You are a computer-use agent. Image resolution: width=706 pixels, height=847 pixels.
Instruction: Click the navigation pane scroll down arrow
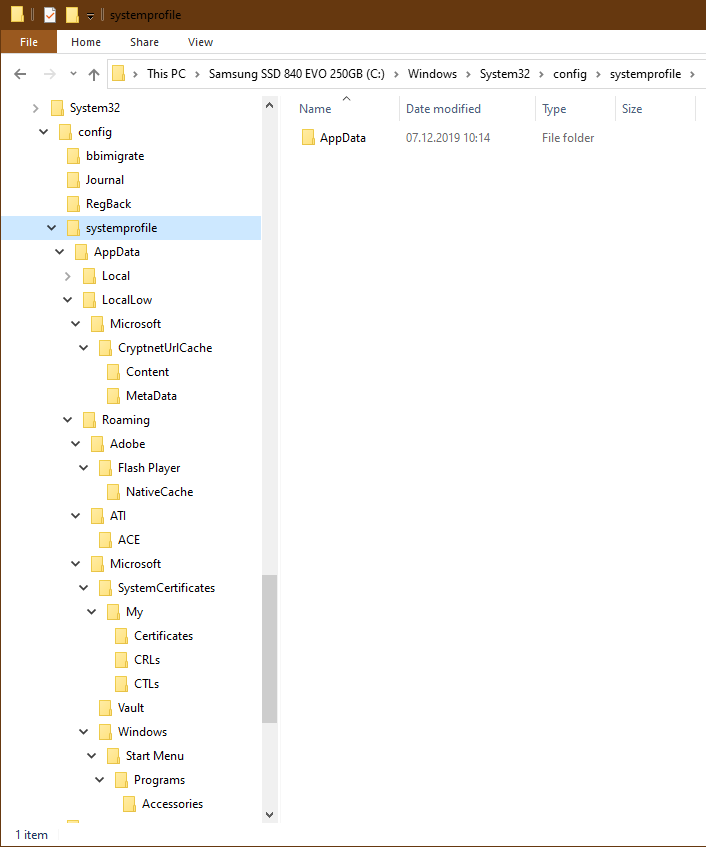270,815
